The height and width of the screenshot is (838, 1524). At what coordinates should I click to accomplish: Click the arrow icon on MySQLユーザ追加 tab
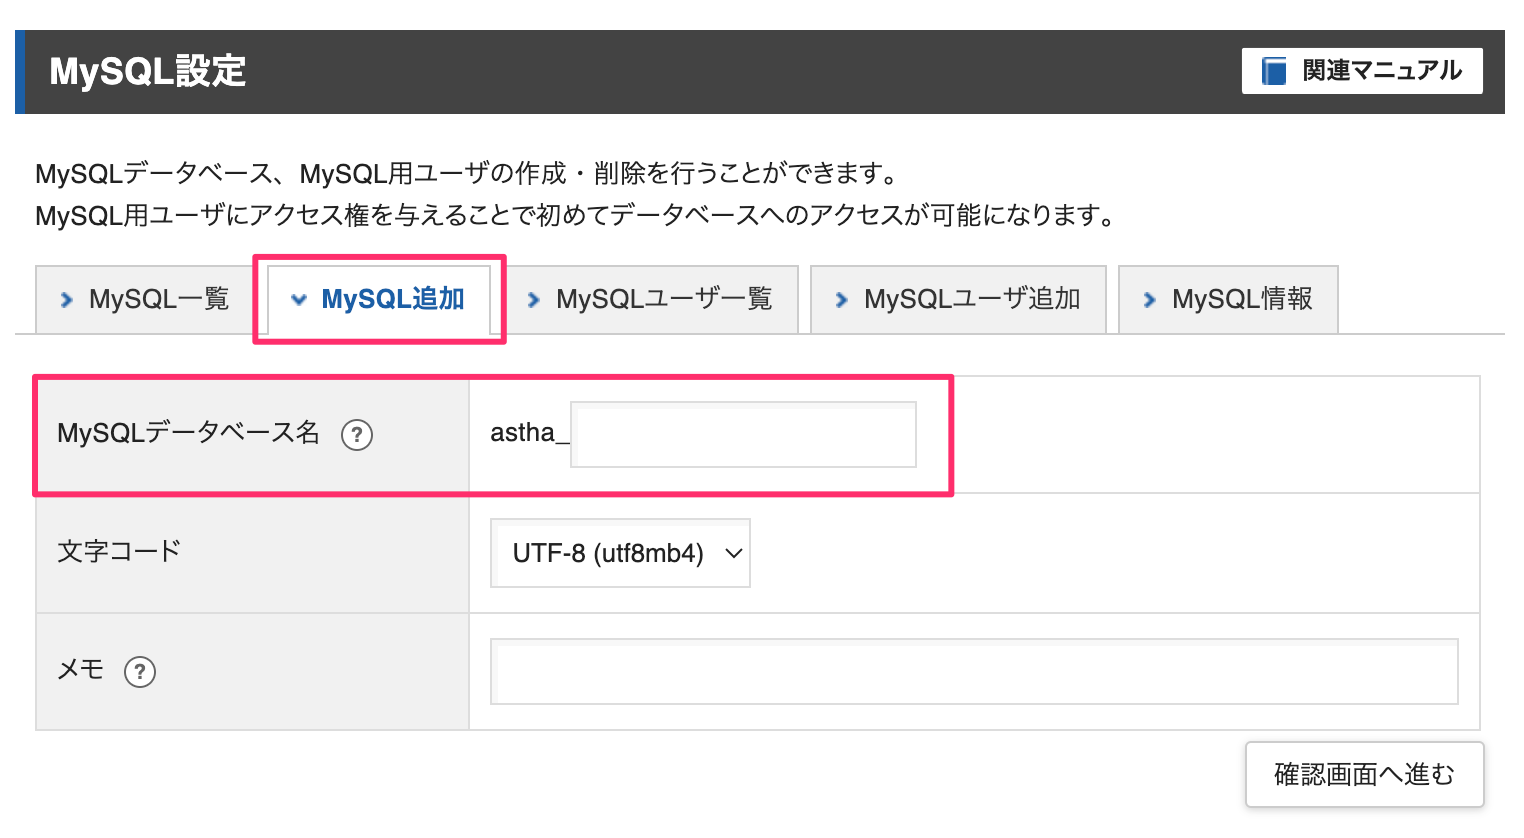pyautogui.click(x=841, y=299)
